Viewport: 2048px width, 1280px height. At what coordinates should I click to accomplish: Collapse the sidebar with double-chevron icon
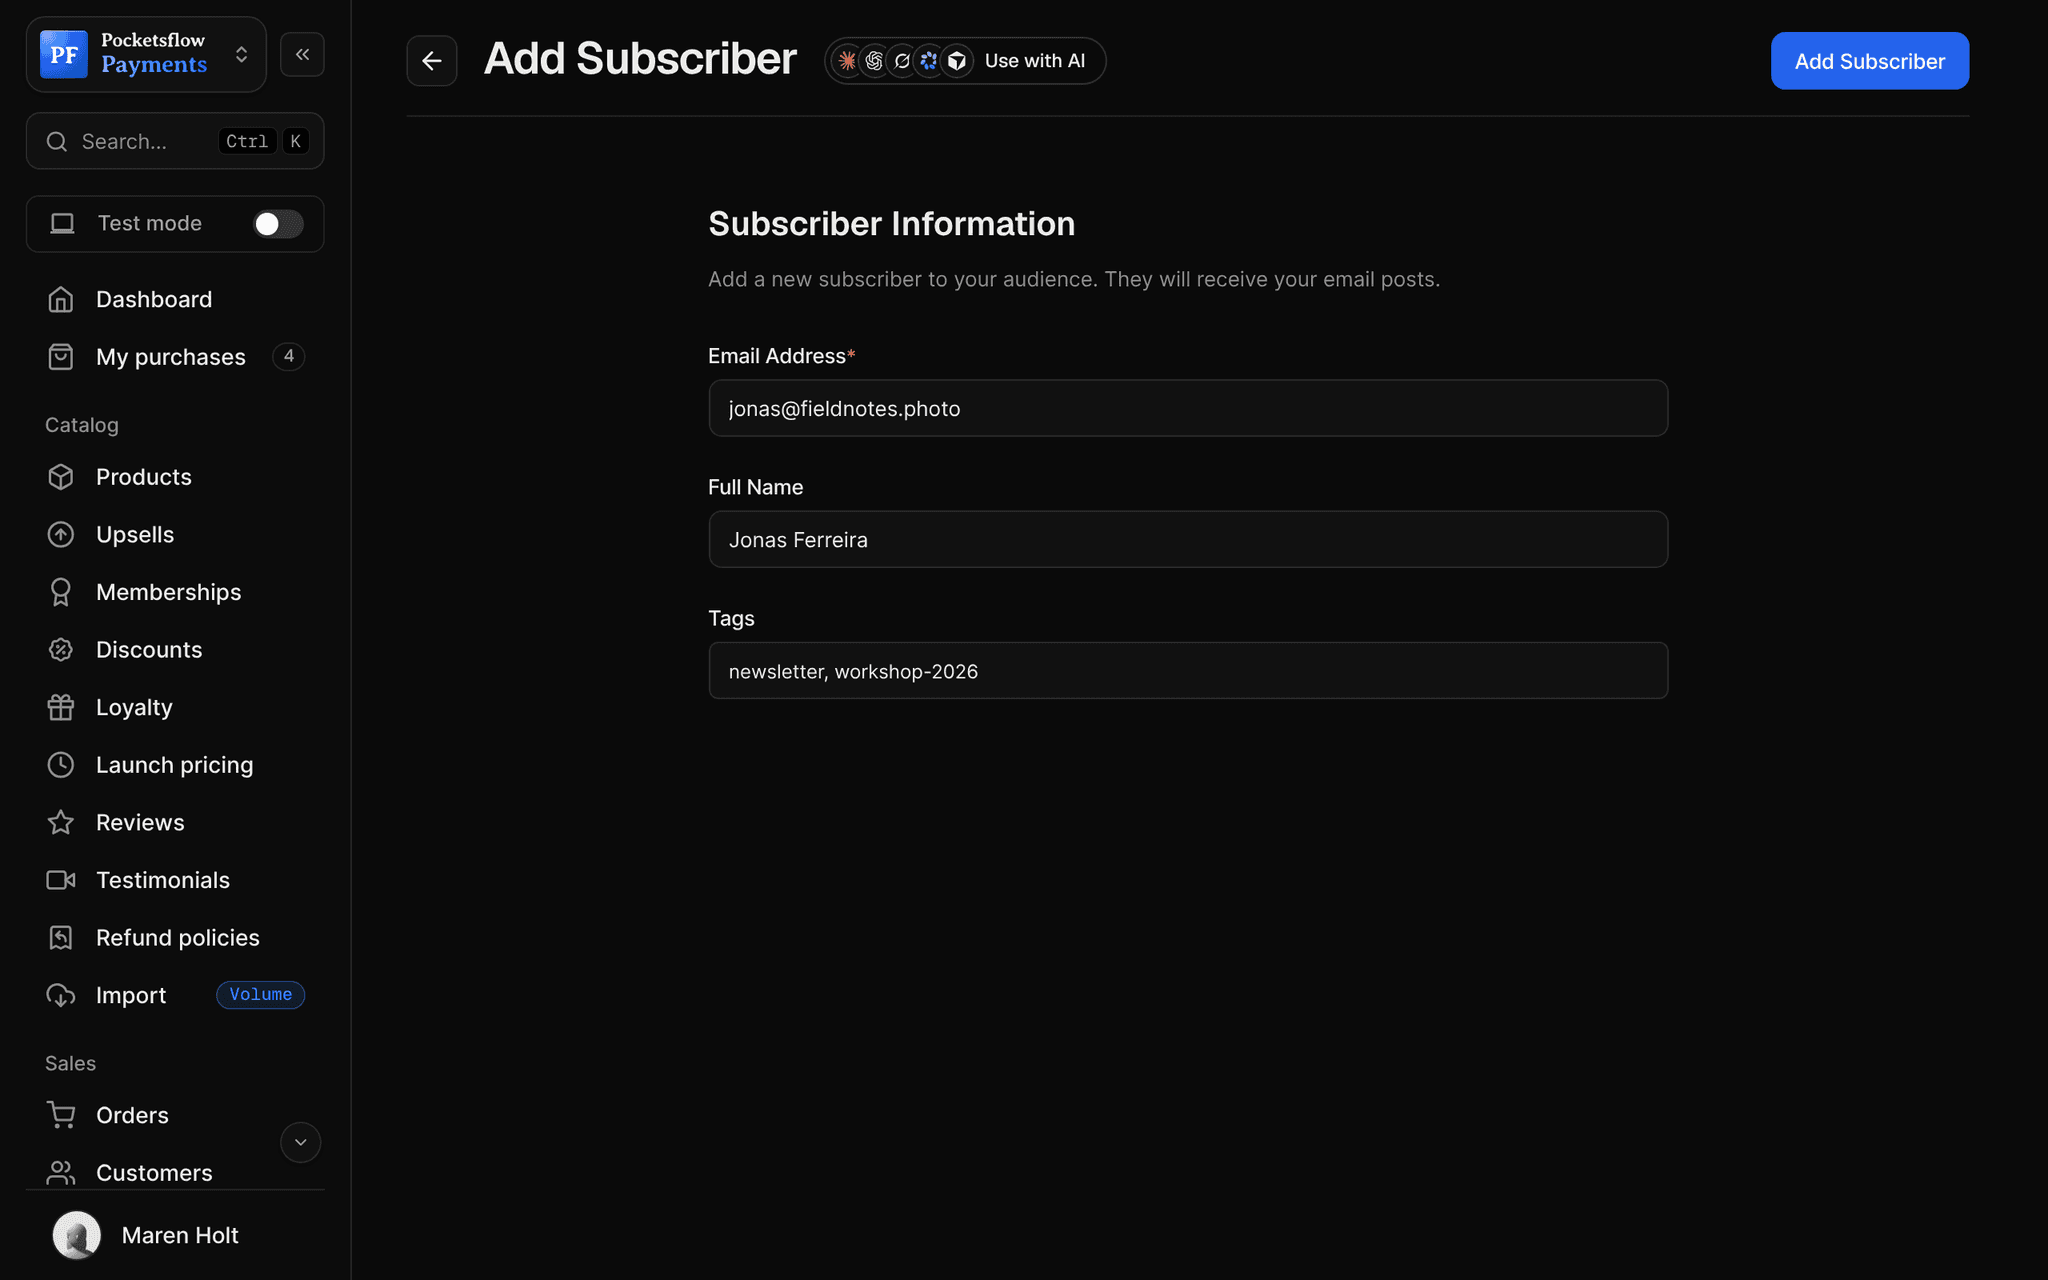pos(302,54)
